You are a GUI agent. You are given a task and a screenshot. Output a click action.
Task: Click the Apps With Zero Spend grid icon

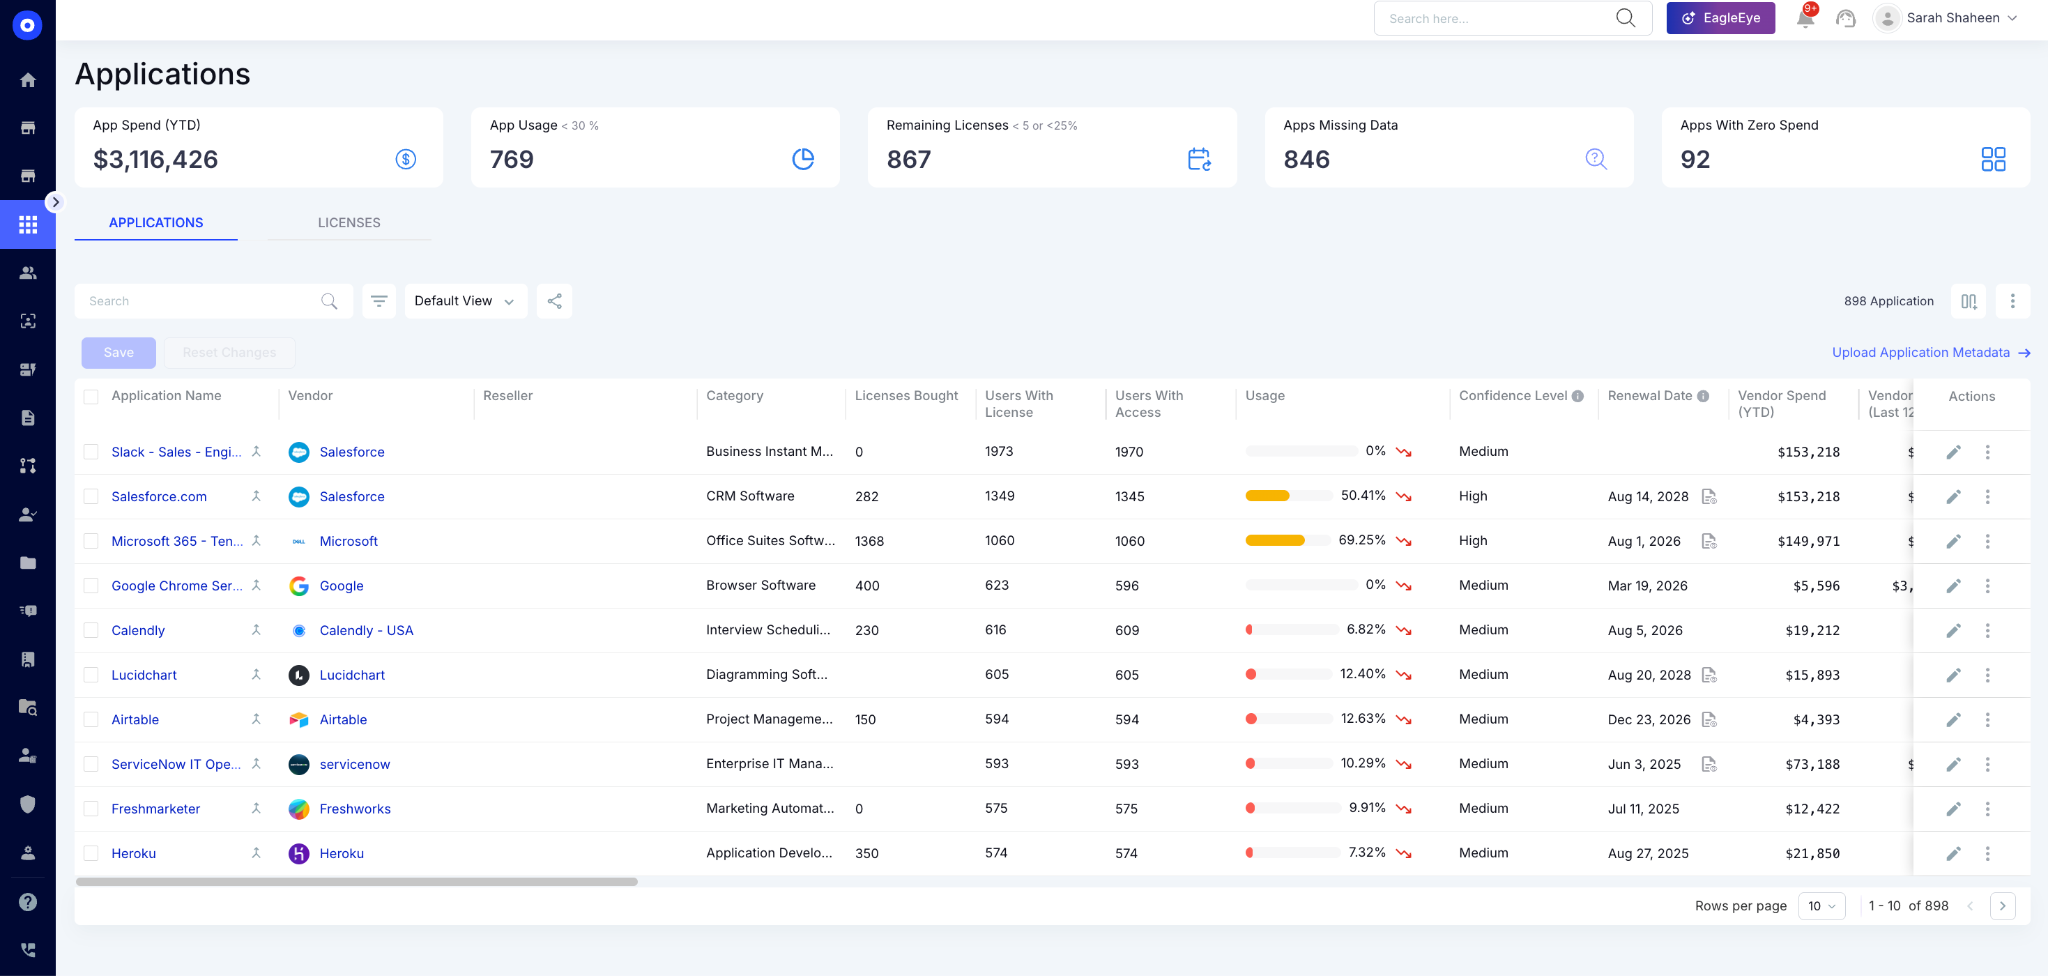click(1994, 159)
